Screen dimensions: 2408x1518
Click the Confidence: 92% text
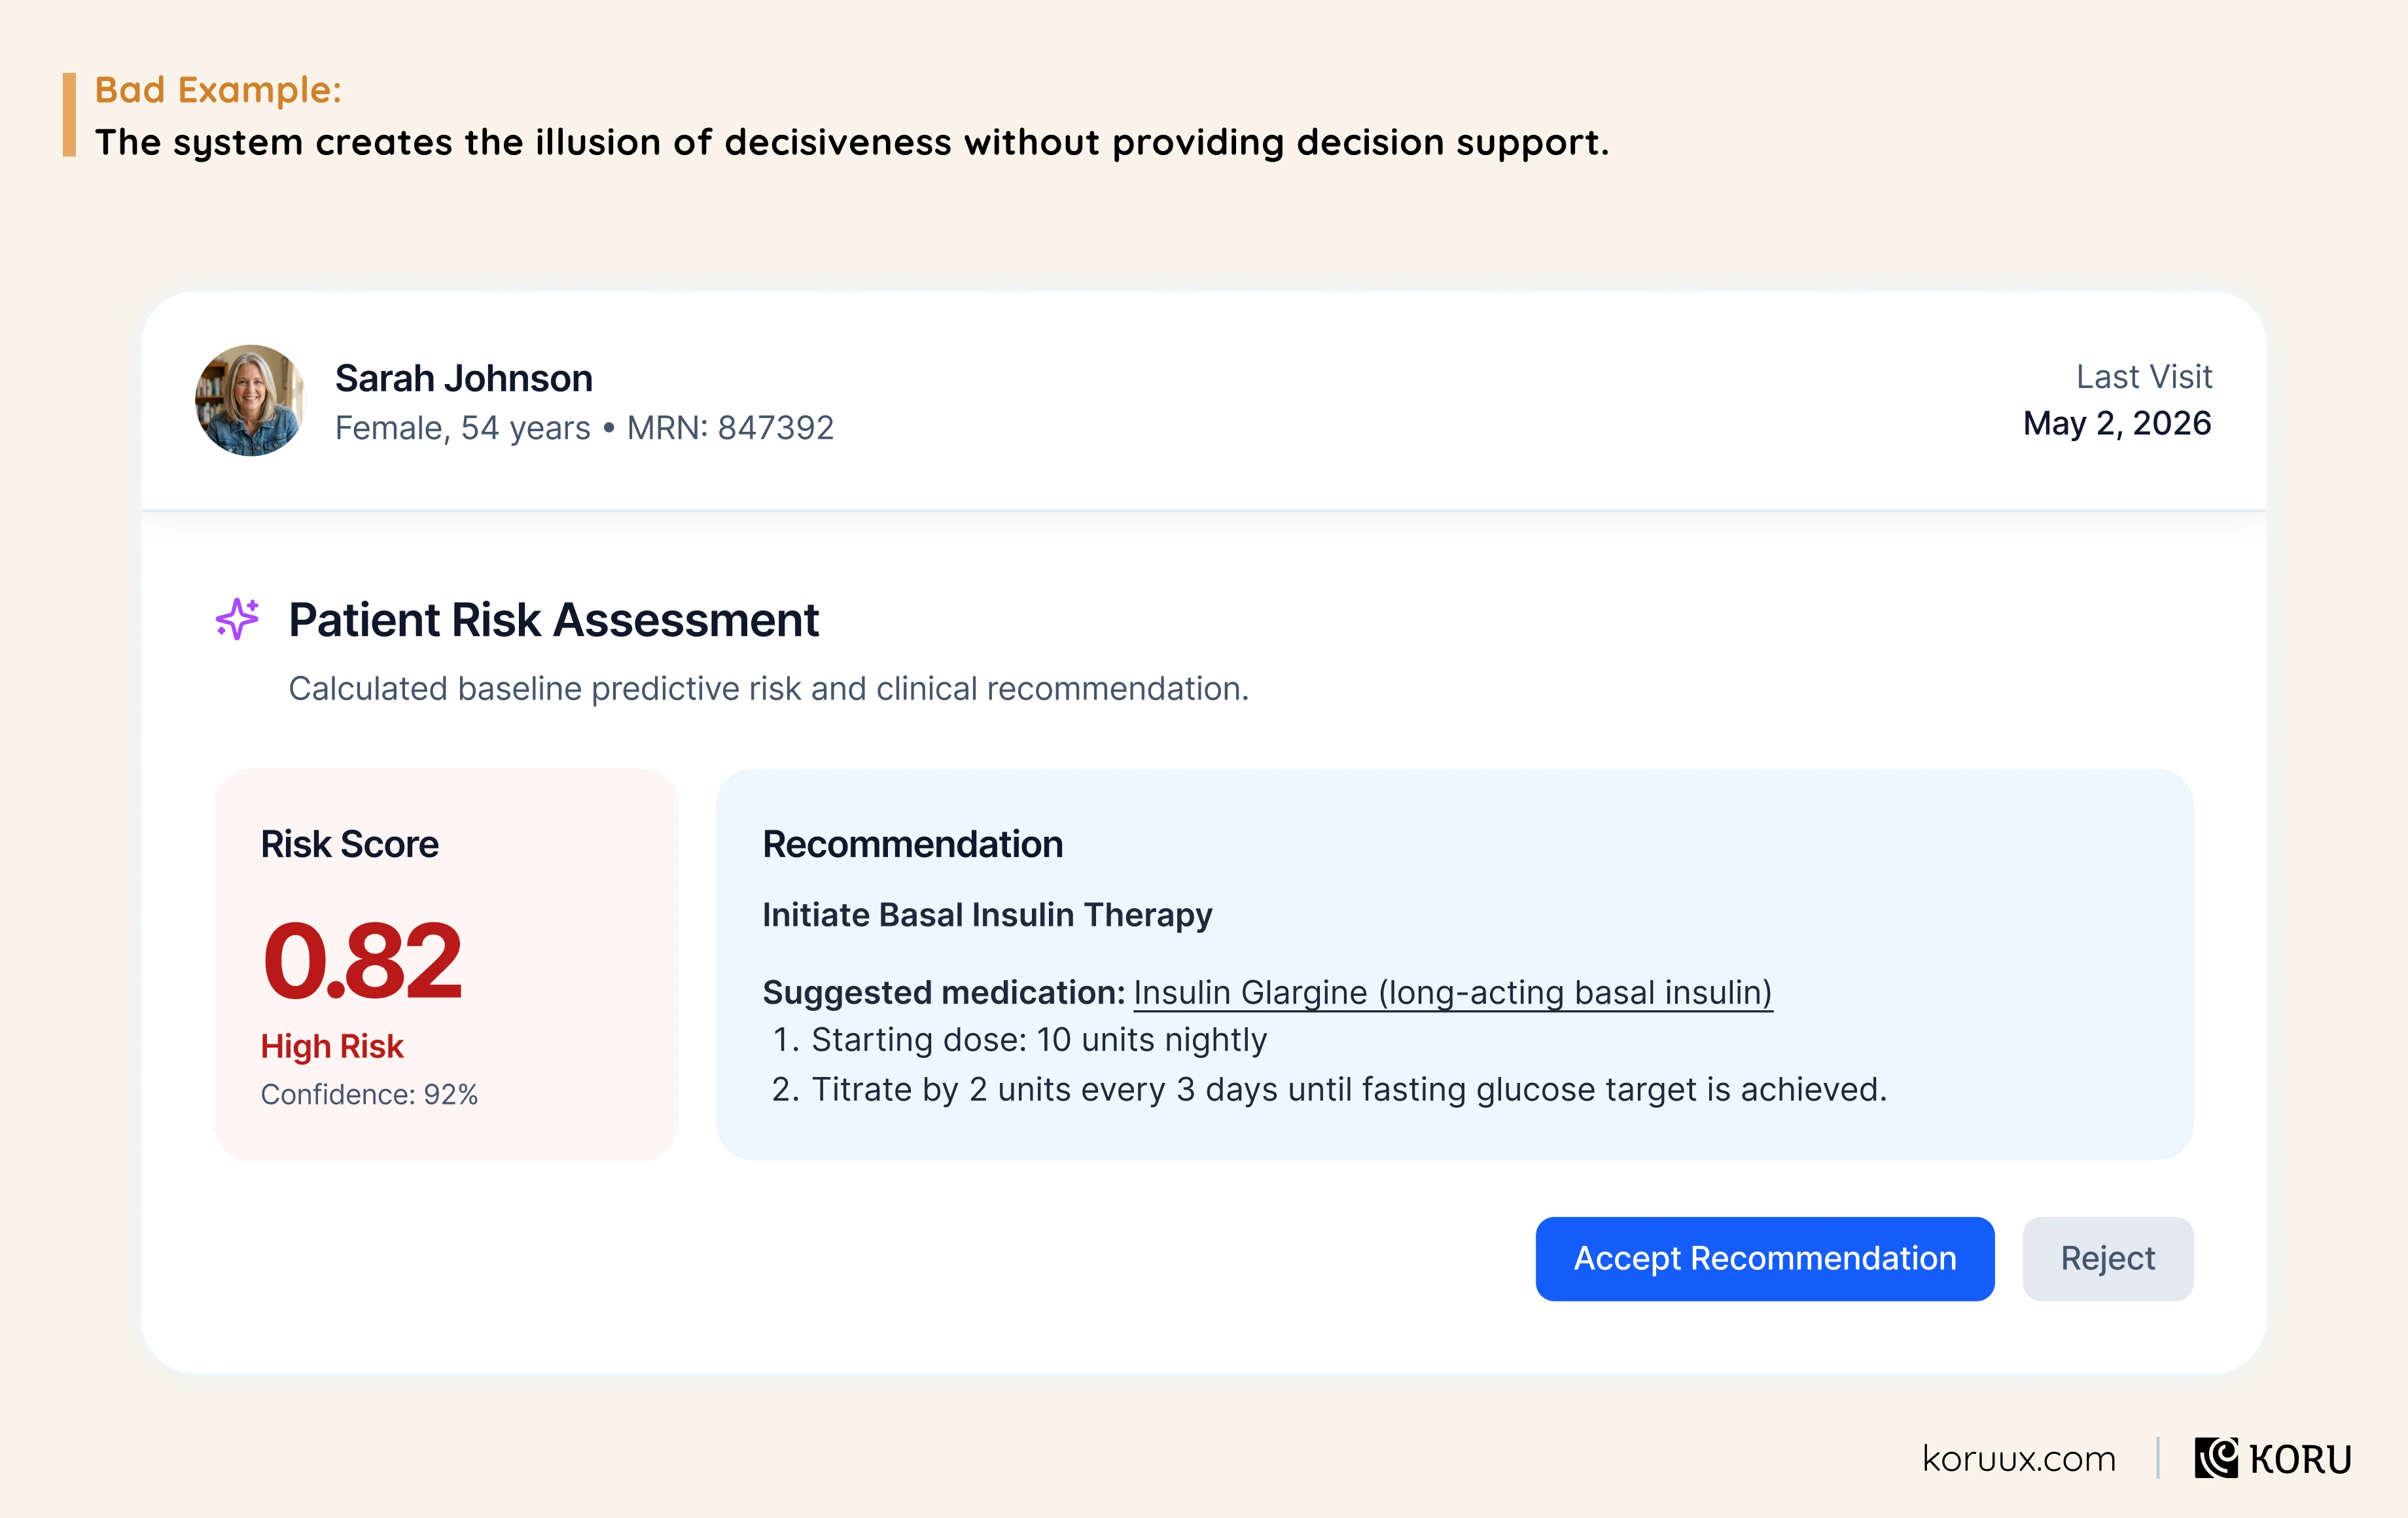click(369, 1094)
